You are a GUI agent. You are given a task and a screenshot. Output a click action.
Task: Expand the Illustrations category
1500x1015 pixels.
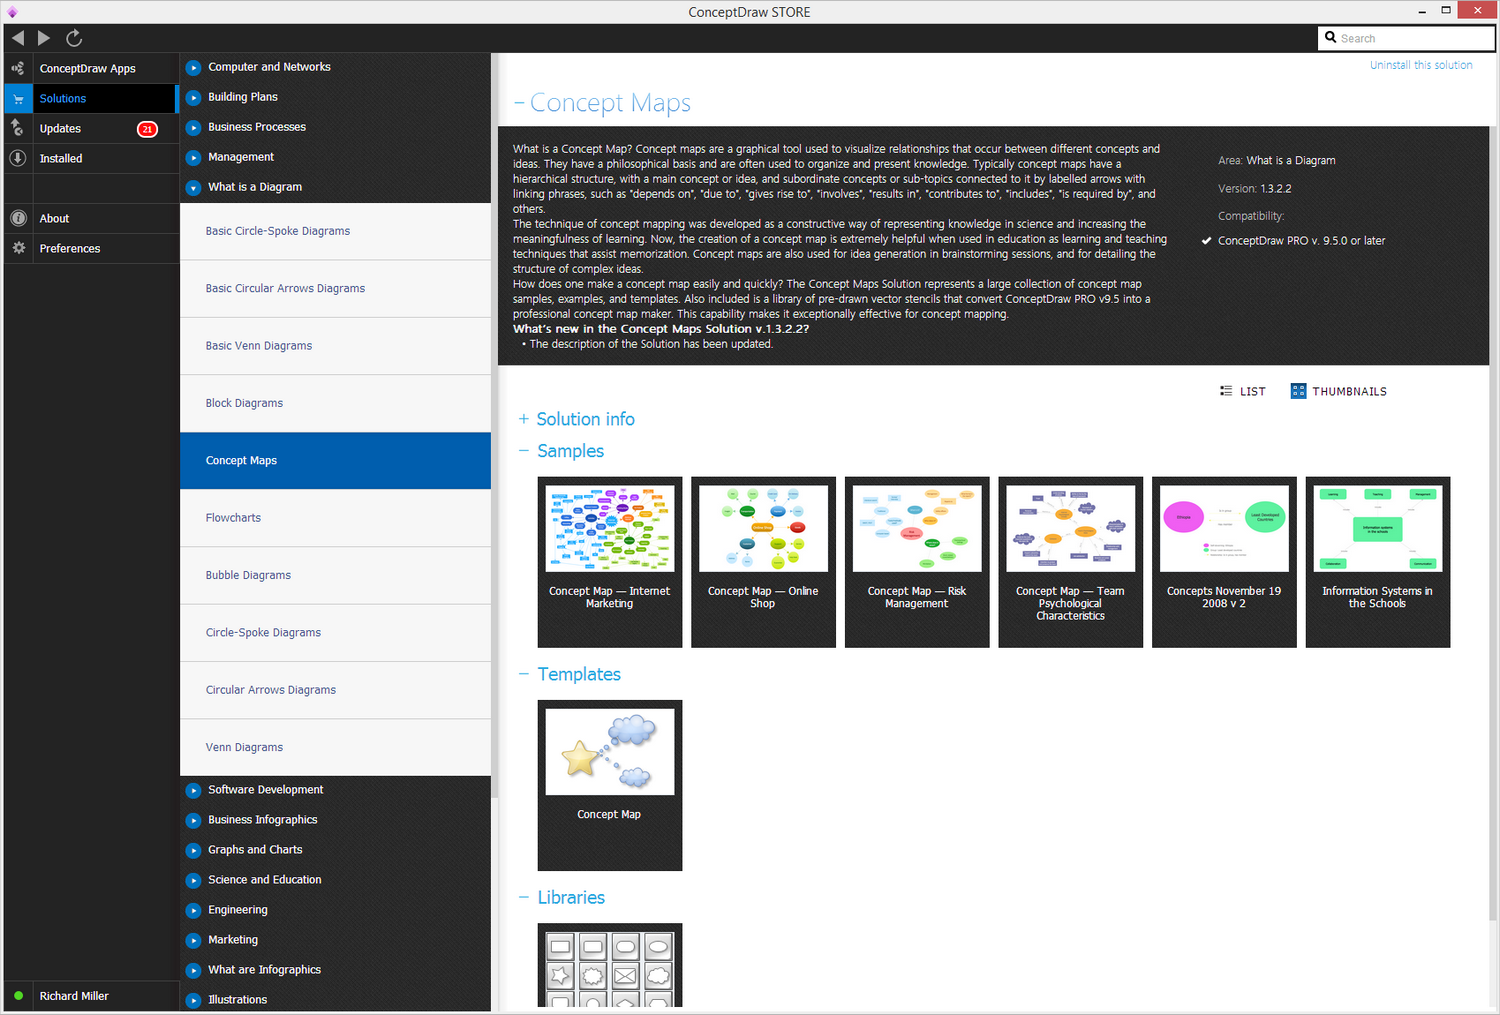(x=194, y=1001)
